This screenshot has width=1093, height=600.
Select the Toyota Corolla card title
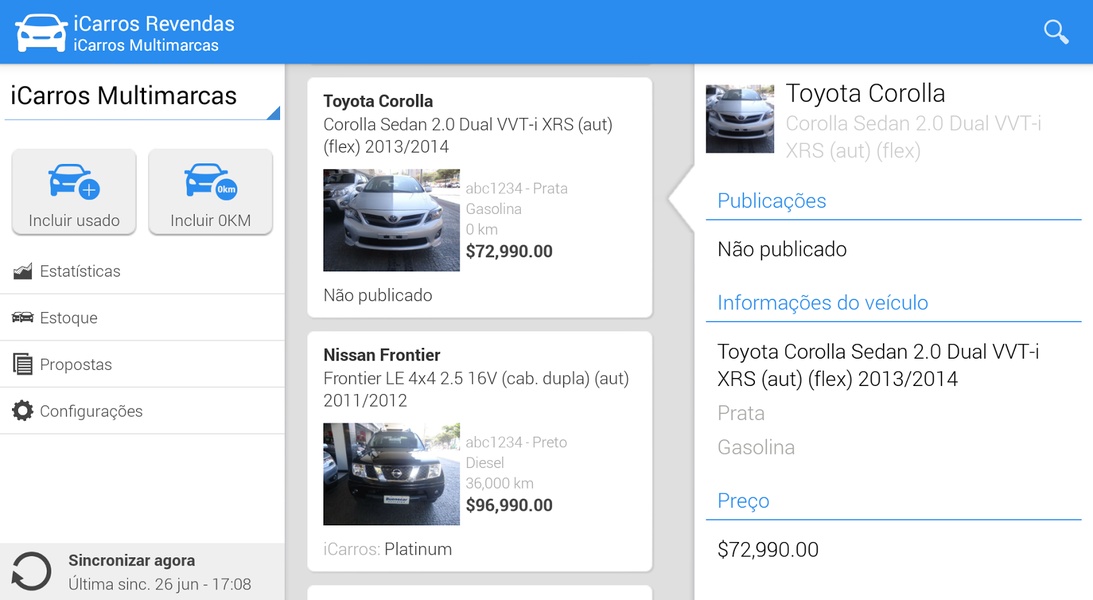click(x=378, y=101)
